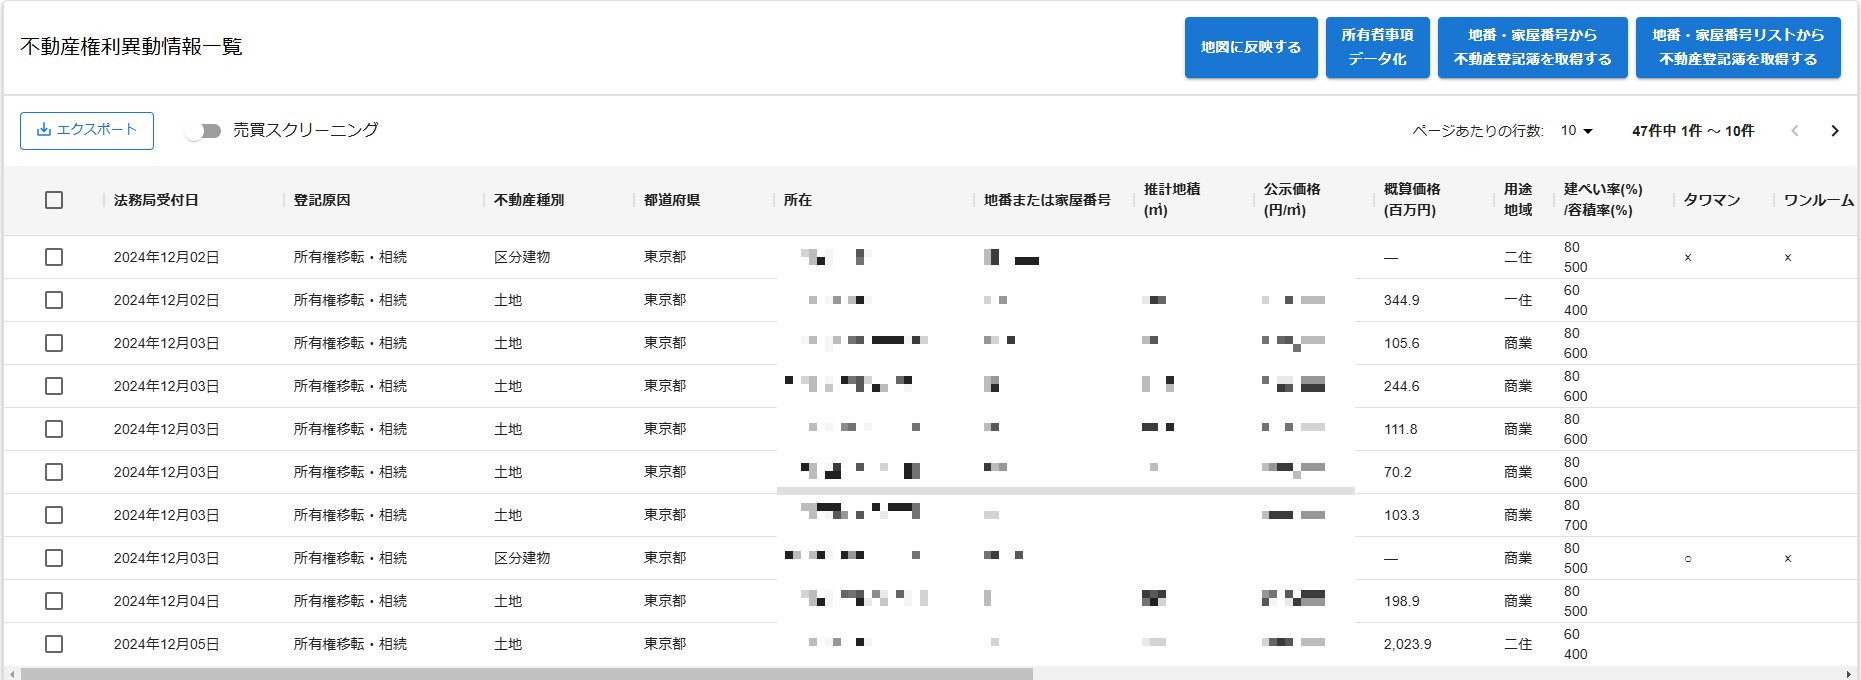
Task: Sort by 用途地域 column header
Action: tap(1518, 200)
